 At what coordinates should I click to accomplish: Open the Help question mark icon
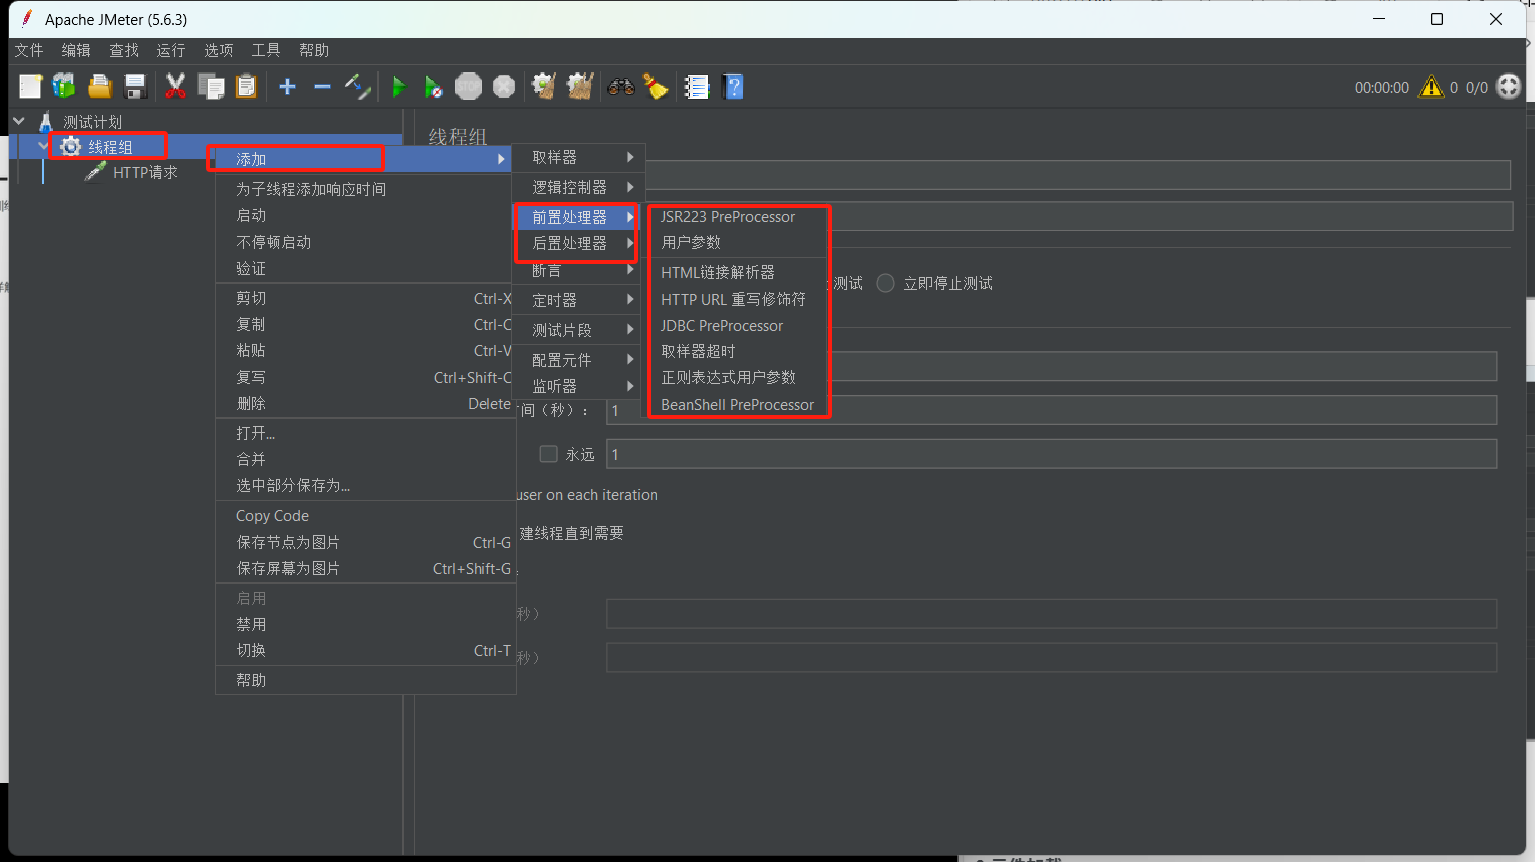733,87
